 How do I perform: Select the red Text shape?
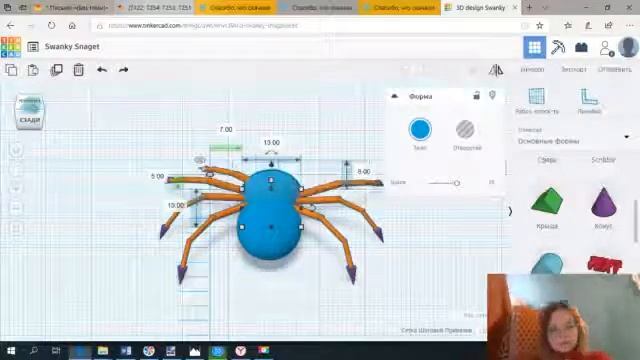(x=604, y=264)
